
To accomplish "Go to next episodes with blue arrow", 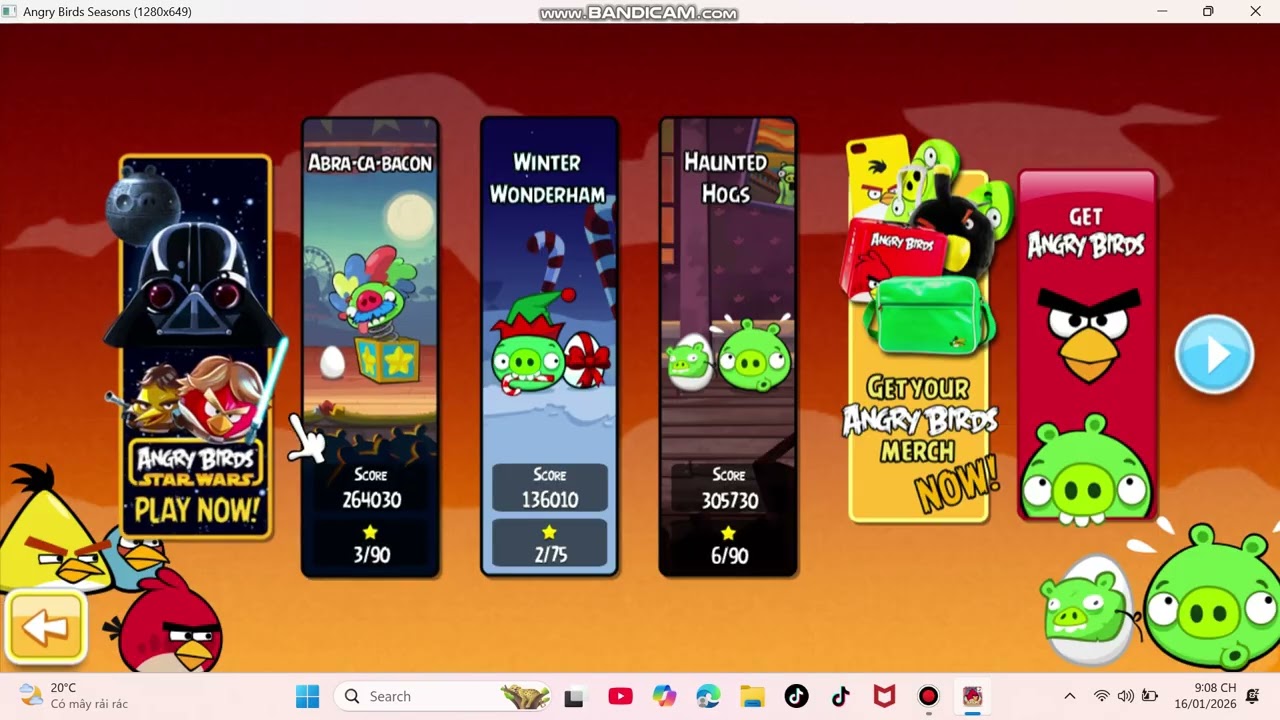I will tap(1214, 354).
